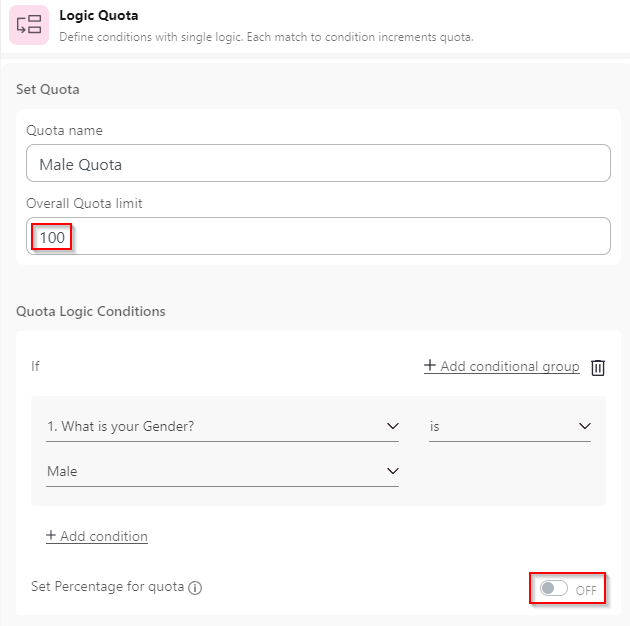
Task: Click the Overall Quota limit field showing 100
Action: [318, 236]
